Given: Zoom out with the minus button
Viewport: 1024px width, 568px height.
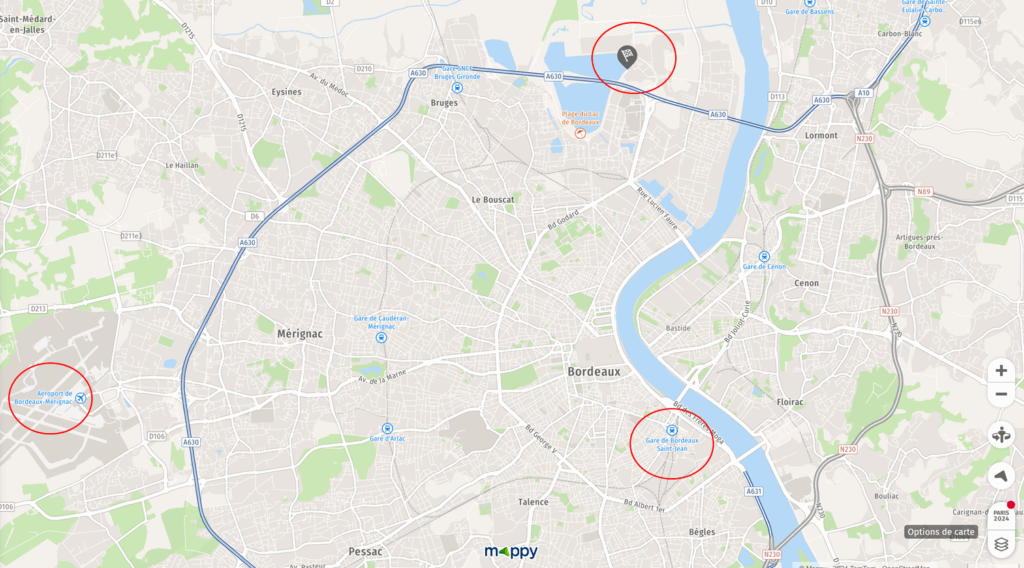Looking at the screenshot, I should point(1000,394).
